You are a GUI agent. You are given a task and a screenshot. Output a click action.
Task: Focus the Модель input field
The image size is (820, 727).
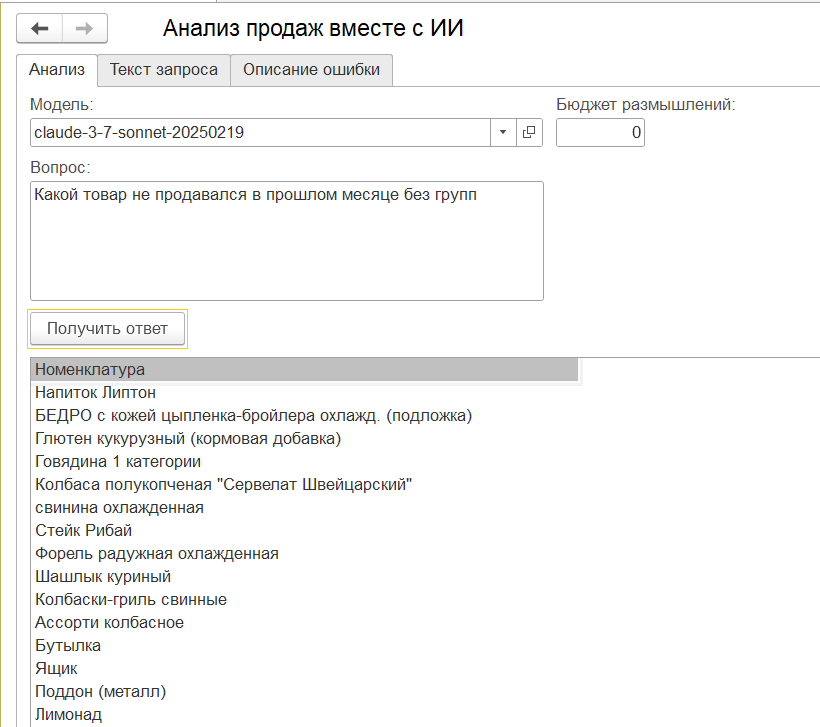pyautogui.click(x=260, y=132)
